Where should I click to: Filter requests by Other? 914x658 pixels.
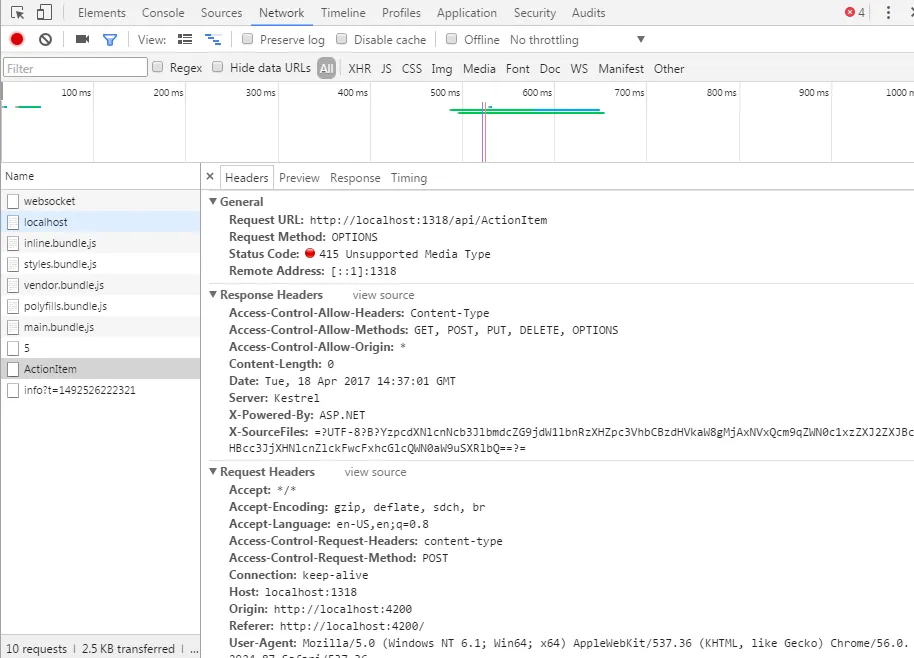coord(669,69)
